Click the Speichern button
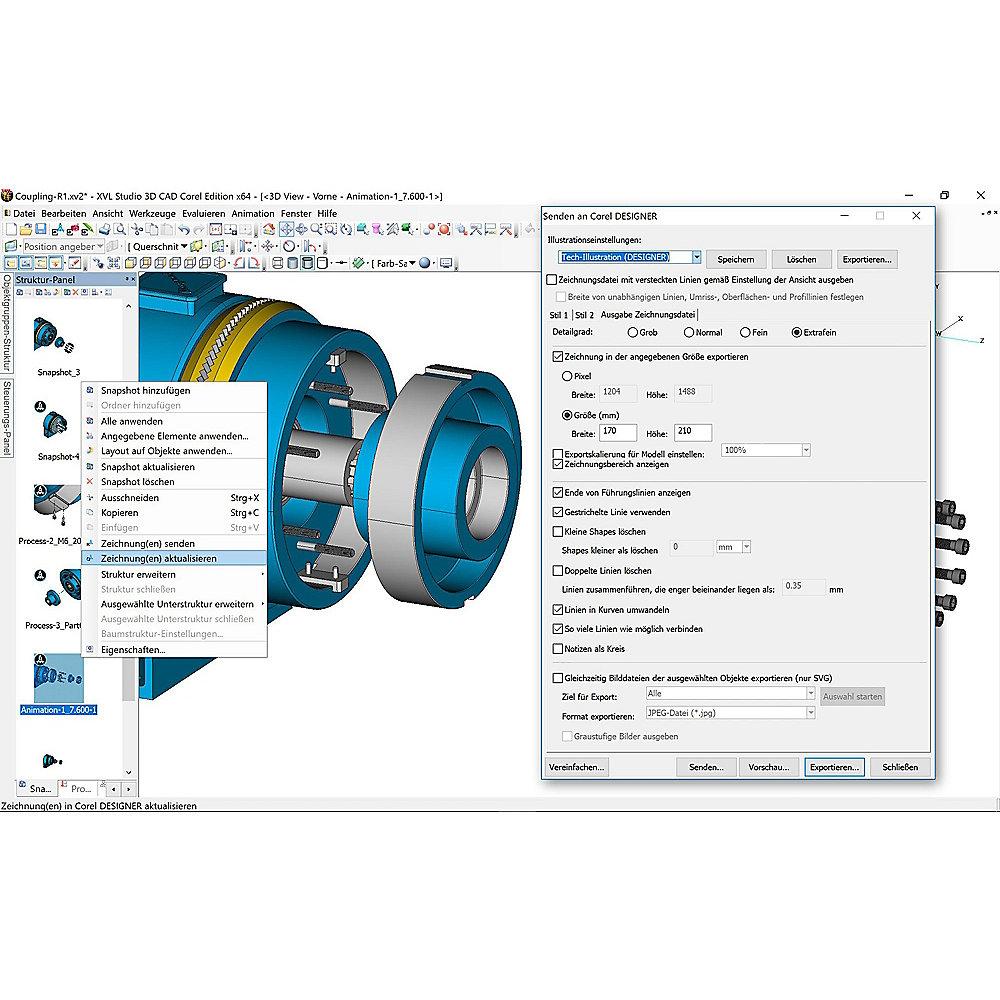This screenshot has height=1000, width=1000. point(736,259)
